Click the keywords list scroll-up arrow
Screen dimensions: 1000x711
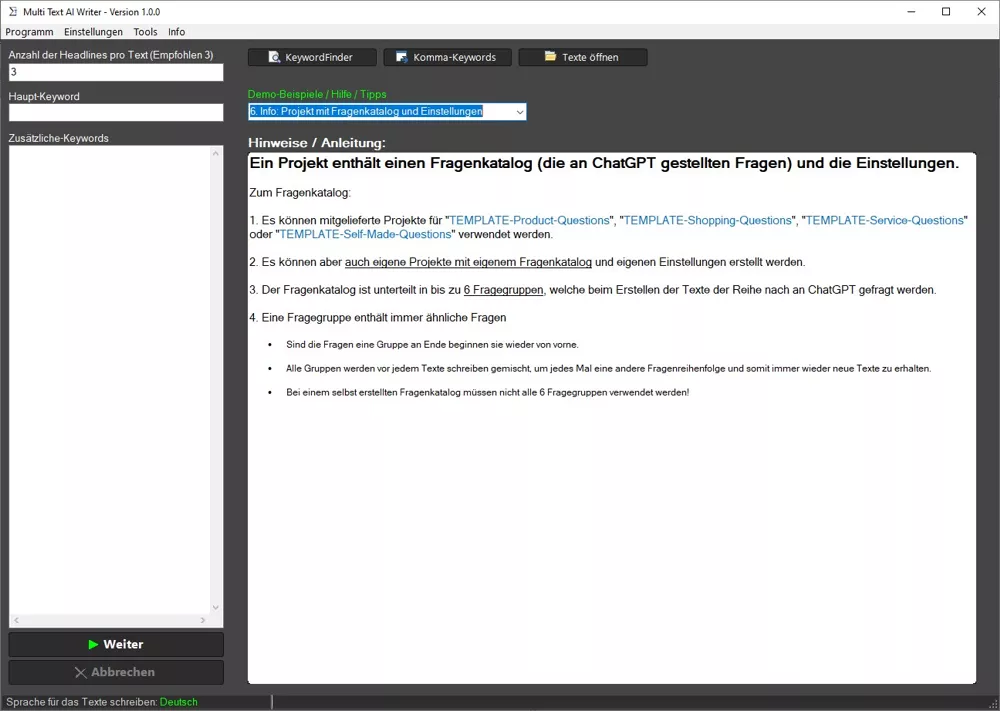(216, 153)
